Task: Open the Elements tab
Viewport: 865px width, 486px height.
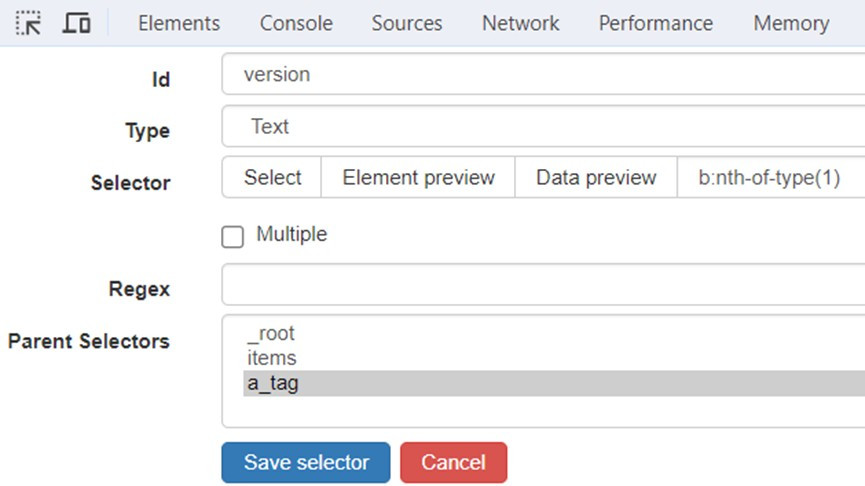Action: 179,23
